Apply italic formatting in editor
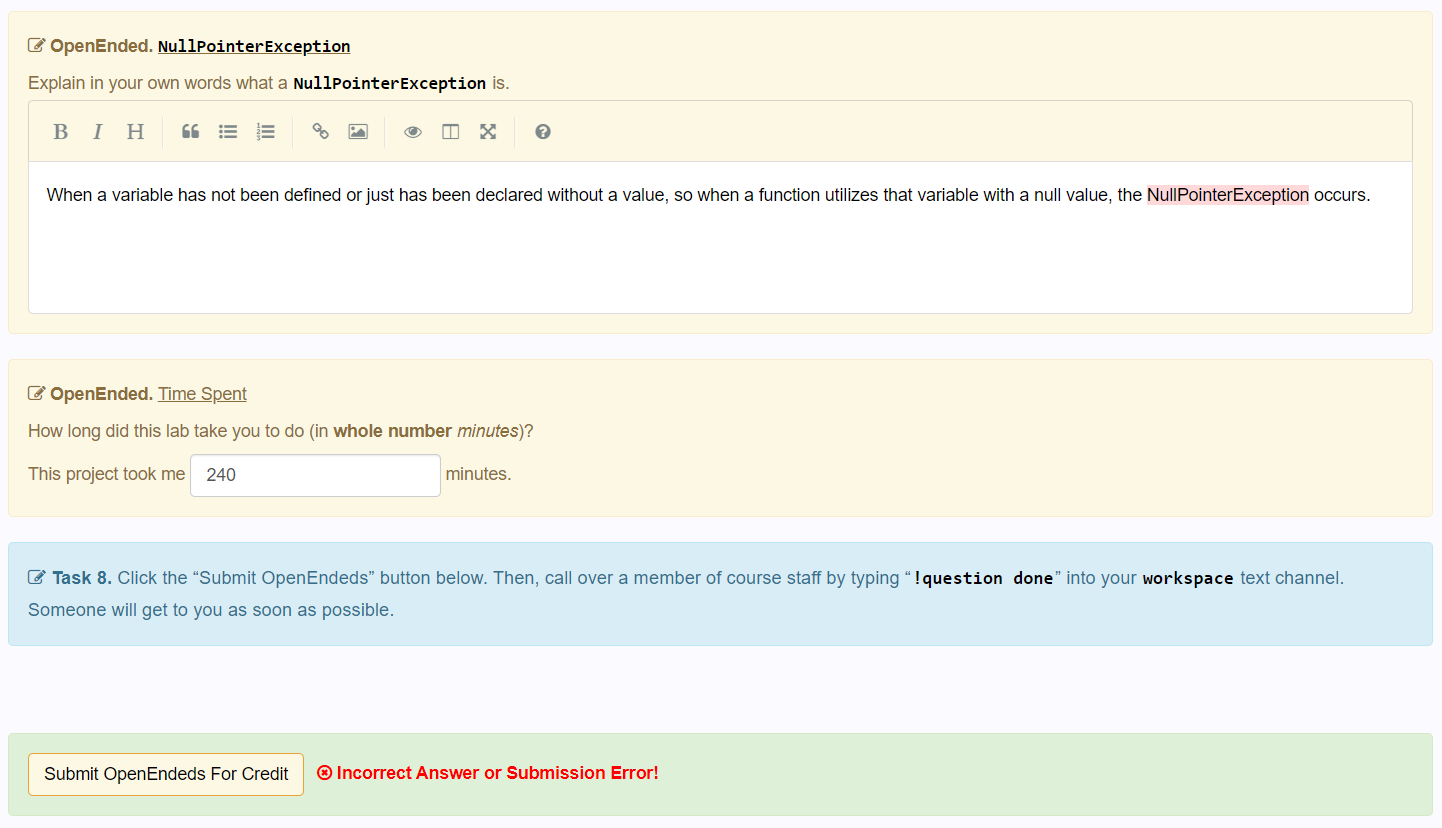This screenshot has height=828, width=1442. coord(97,132)
